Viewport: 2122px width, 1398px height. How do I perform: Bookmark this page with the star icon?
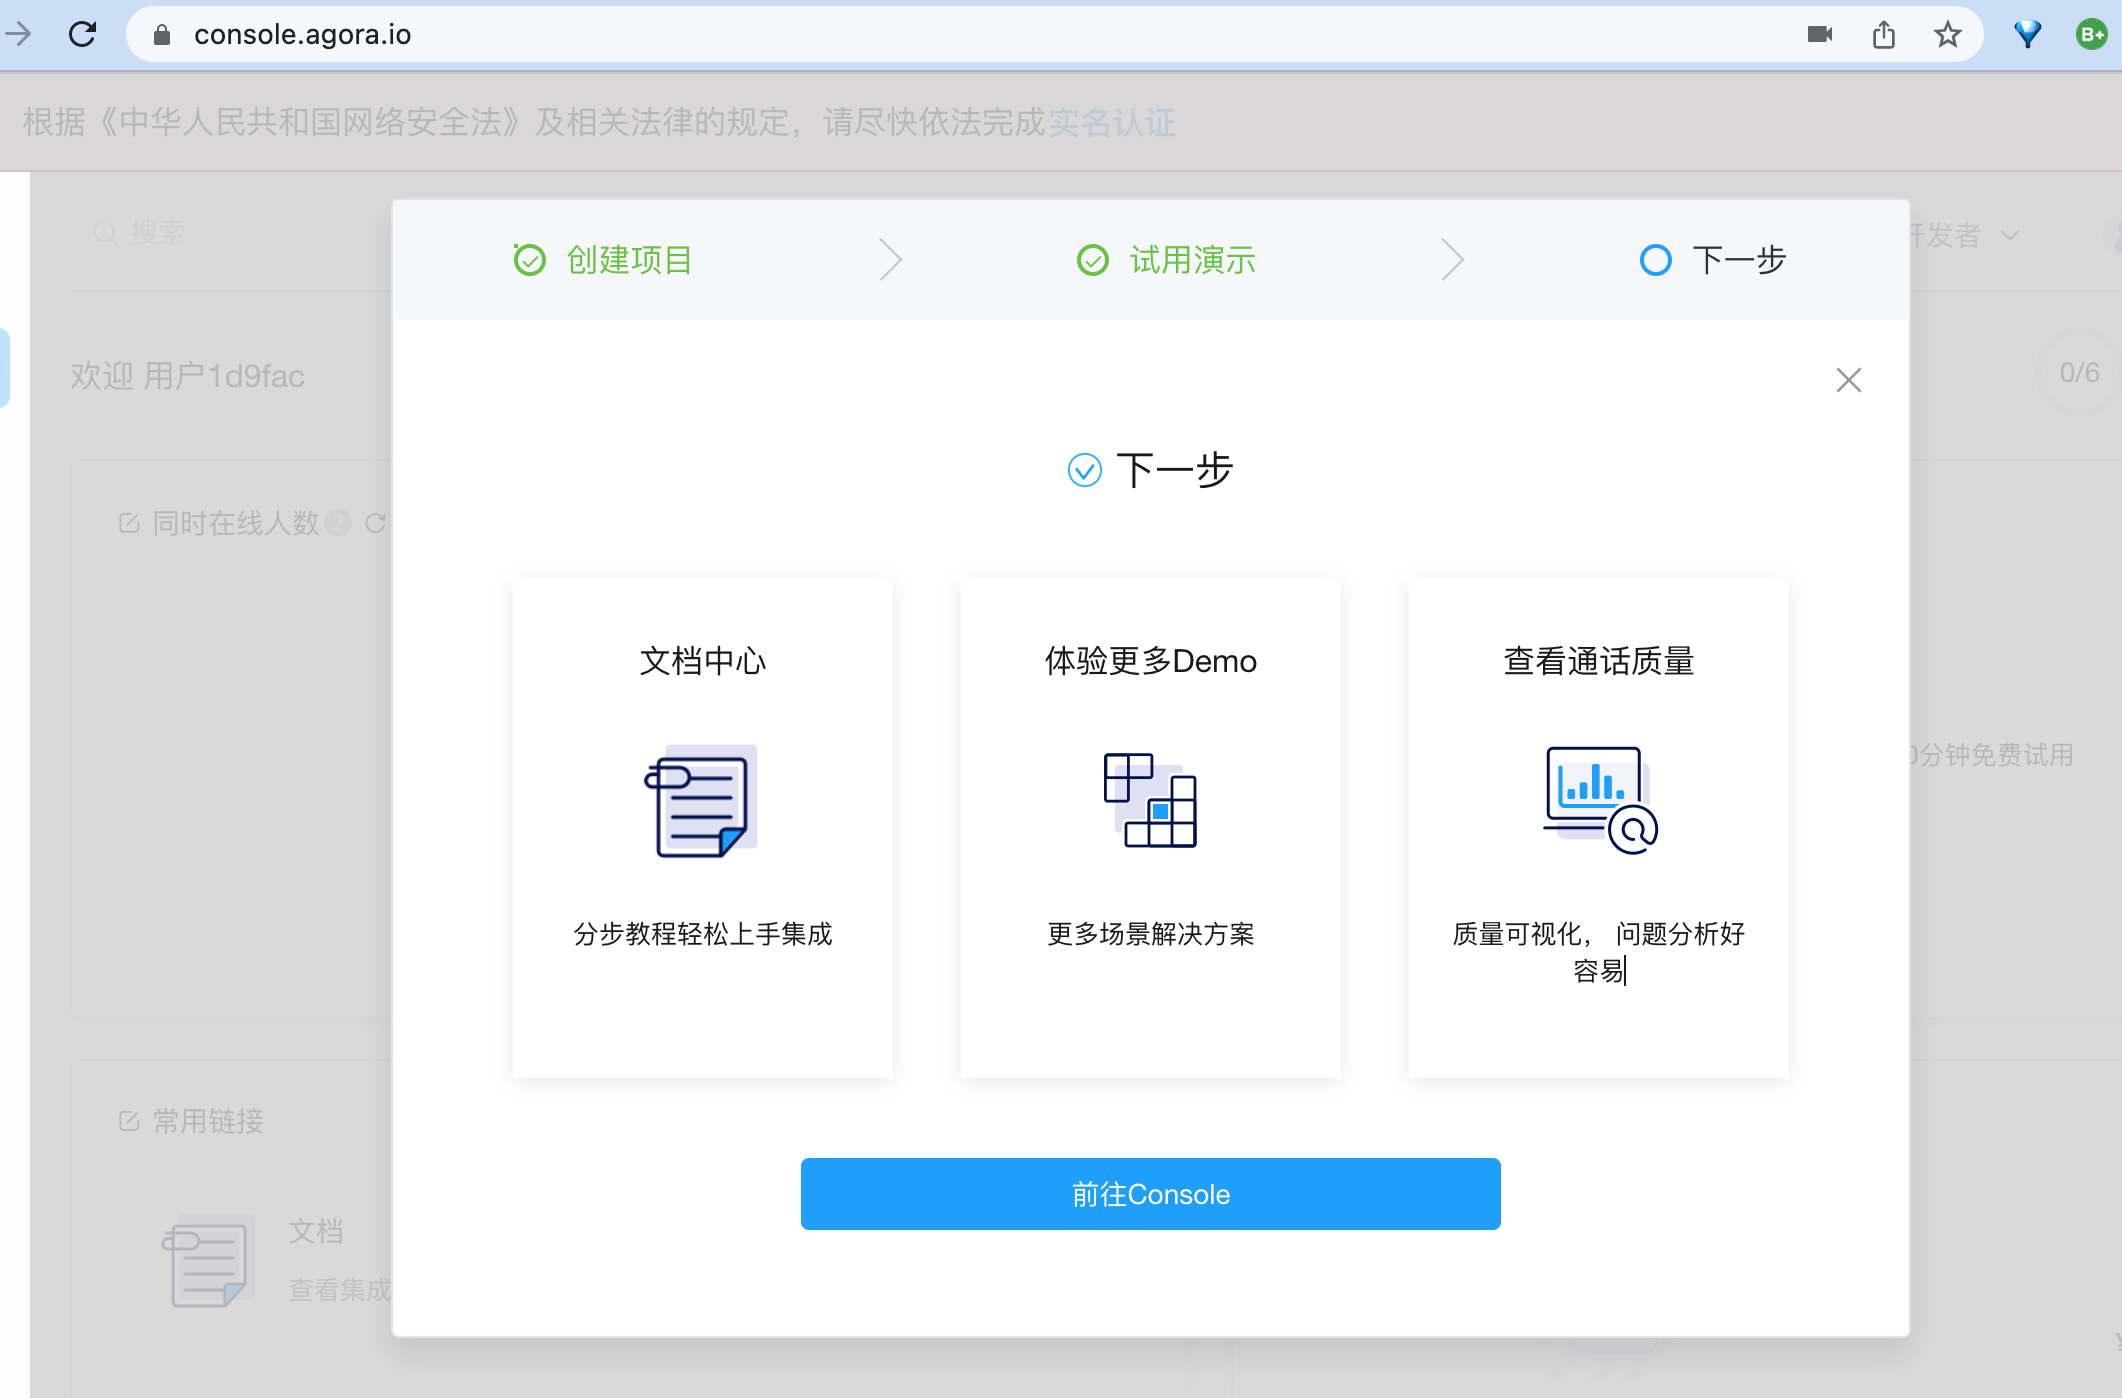pyautogui.click(x=1947, y=35)
